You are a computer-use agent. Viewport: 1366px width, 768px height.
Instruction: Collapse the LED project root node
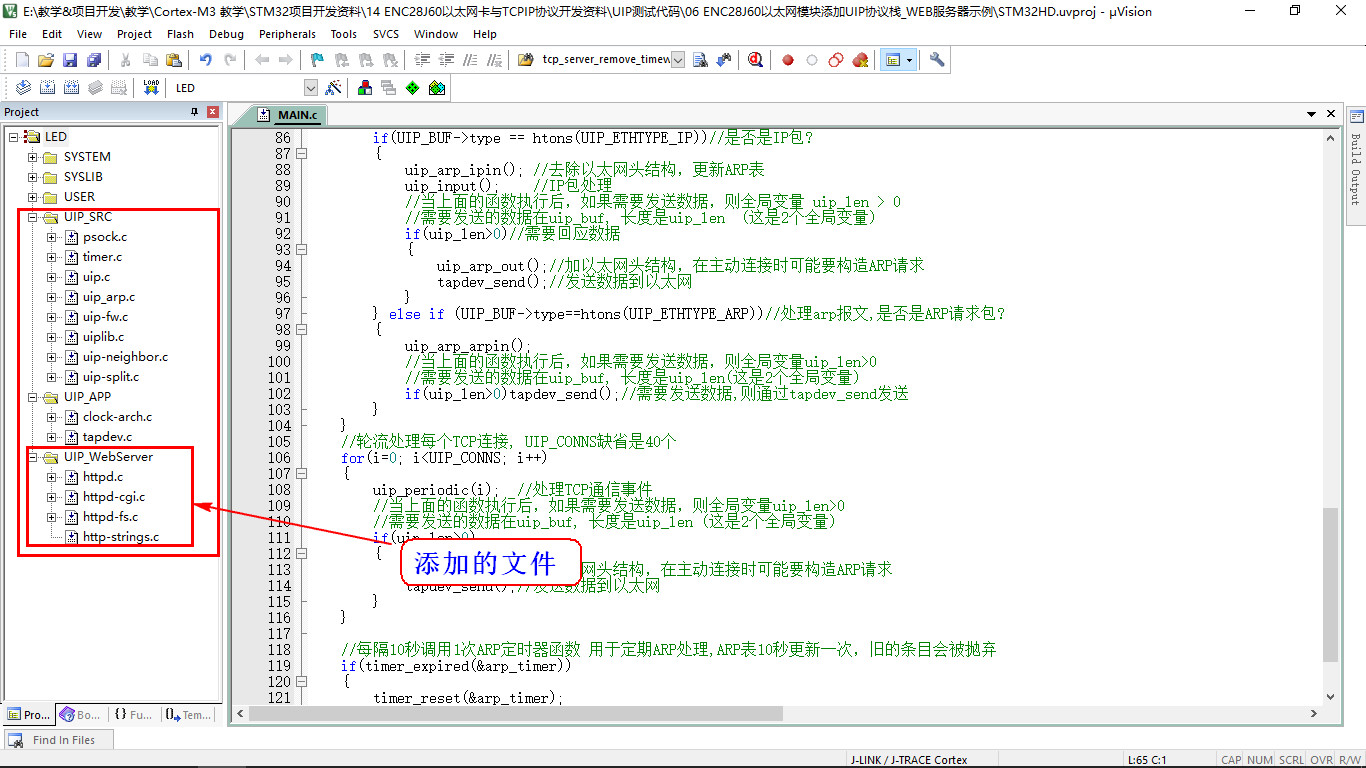pyautogui.click(x=13, y=137)
